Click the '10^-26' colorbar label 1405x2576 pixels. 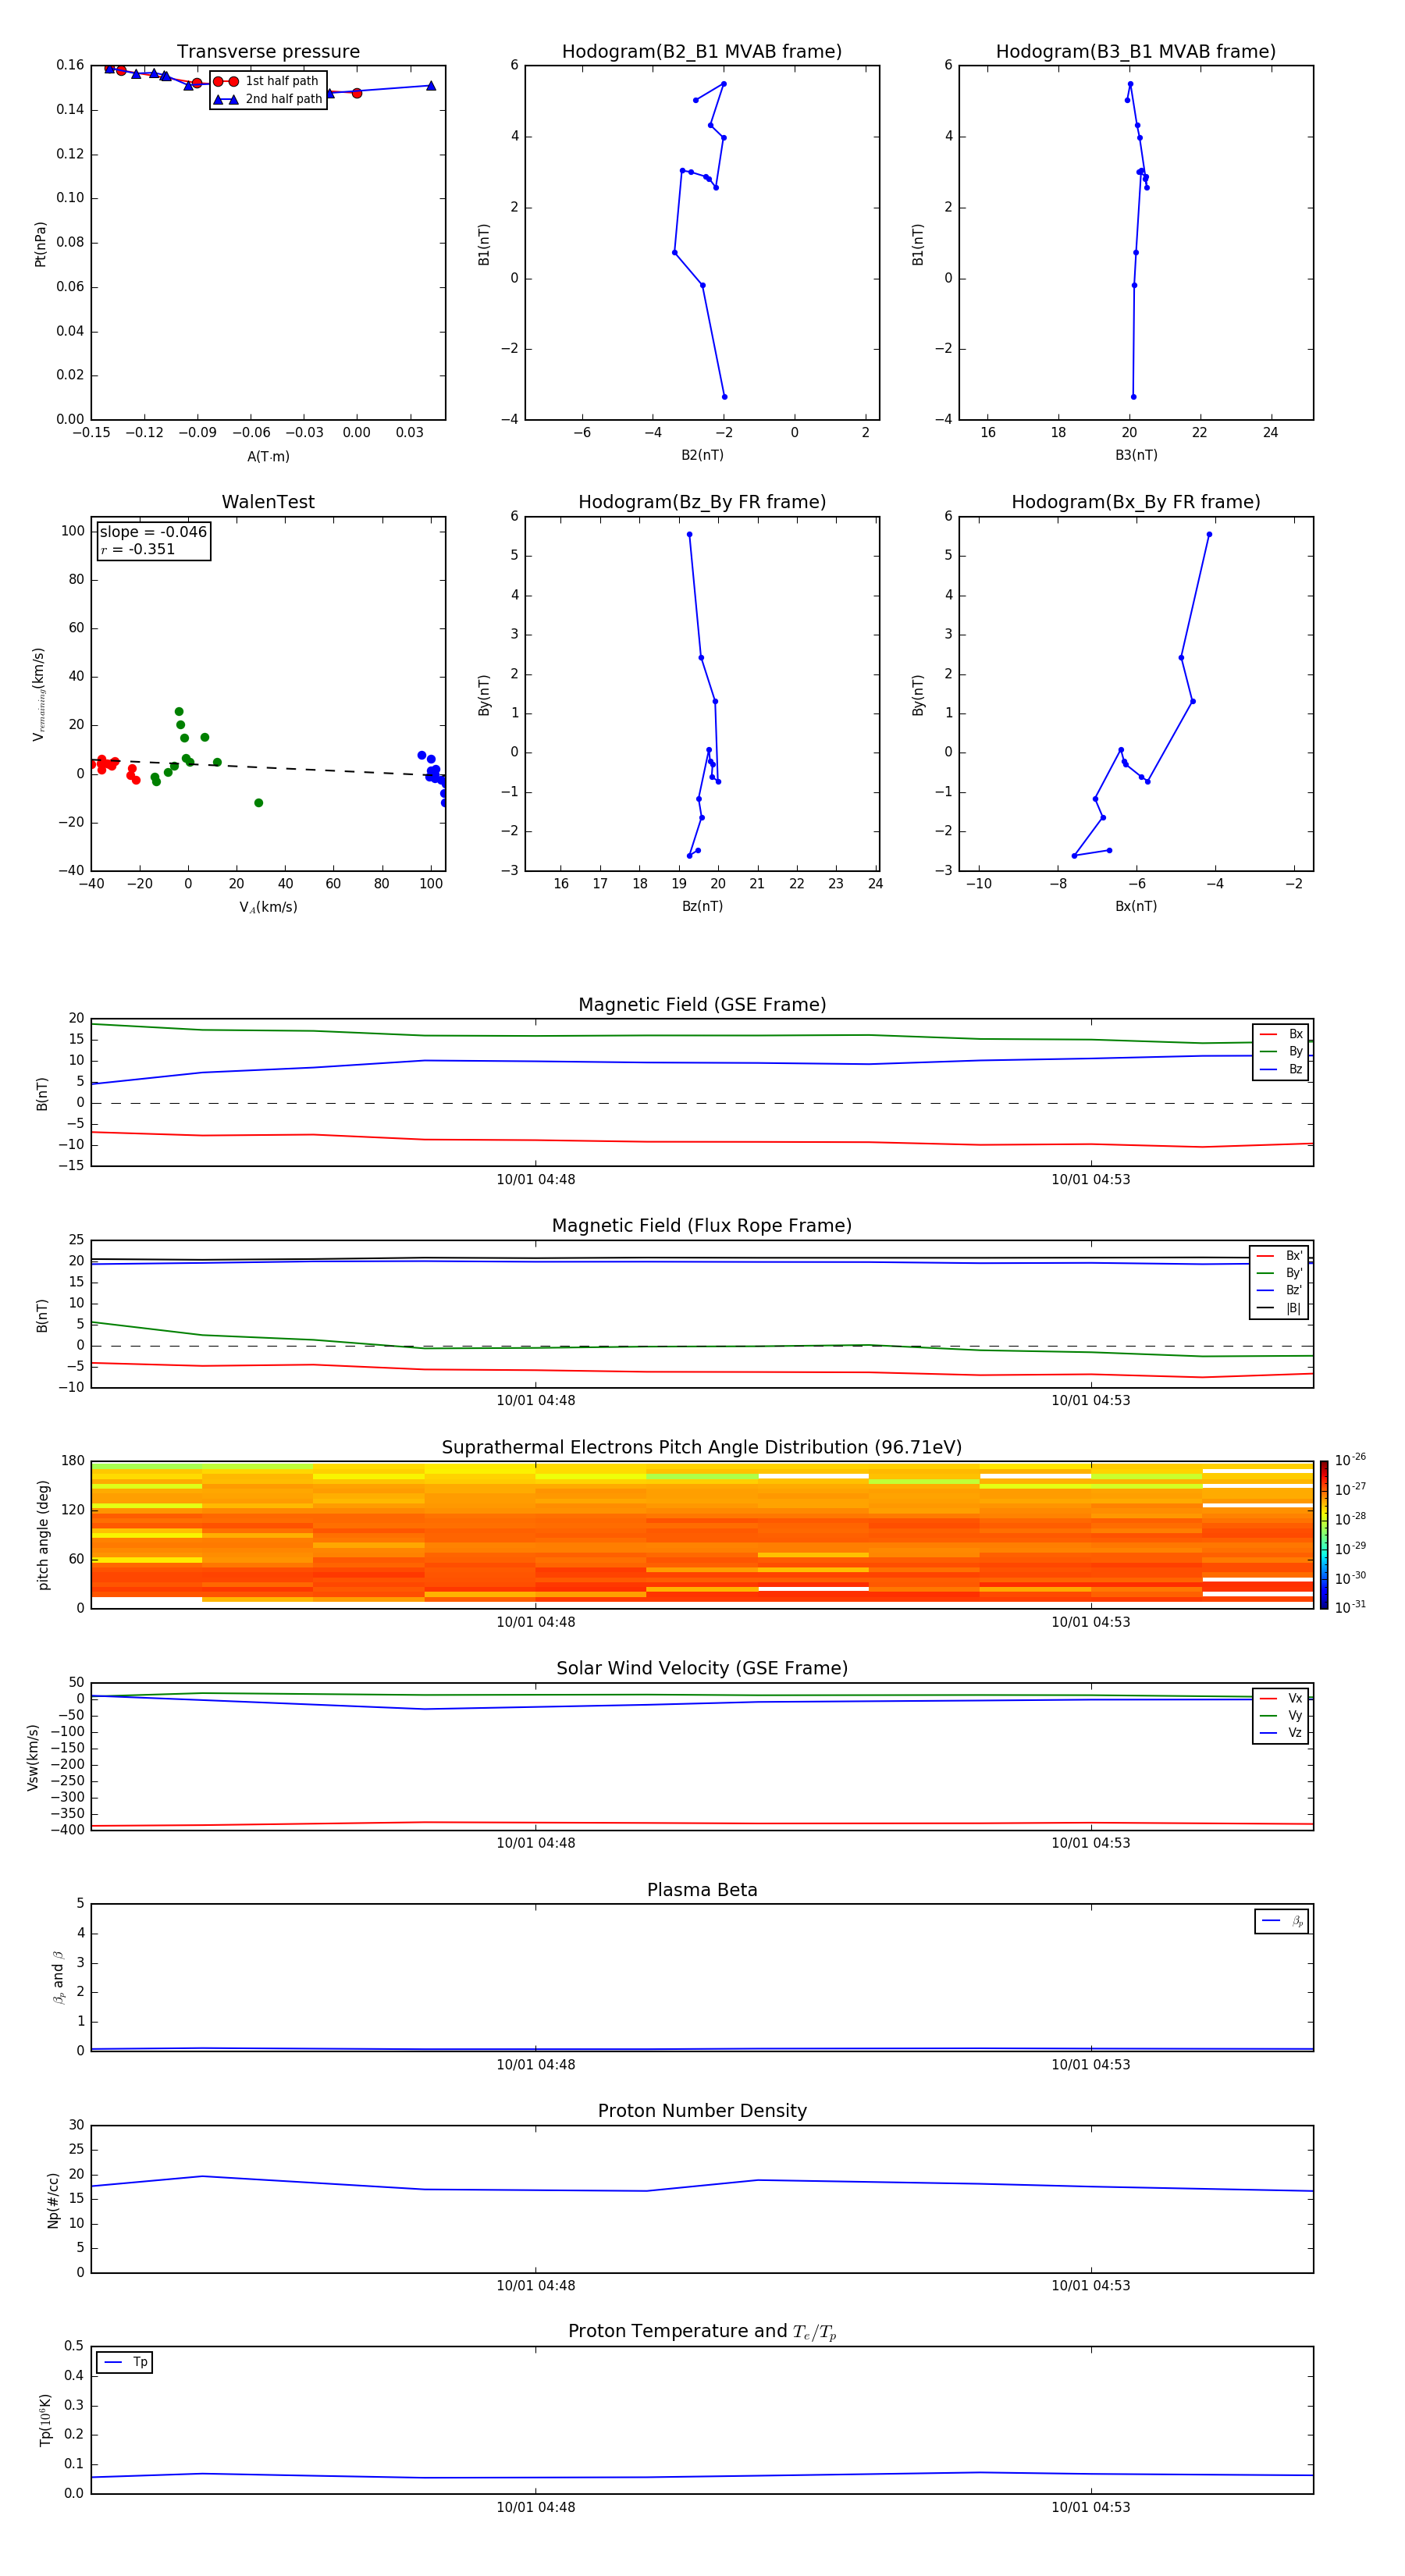pos(1350,1460)
